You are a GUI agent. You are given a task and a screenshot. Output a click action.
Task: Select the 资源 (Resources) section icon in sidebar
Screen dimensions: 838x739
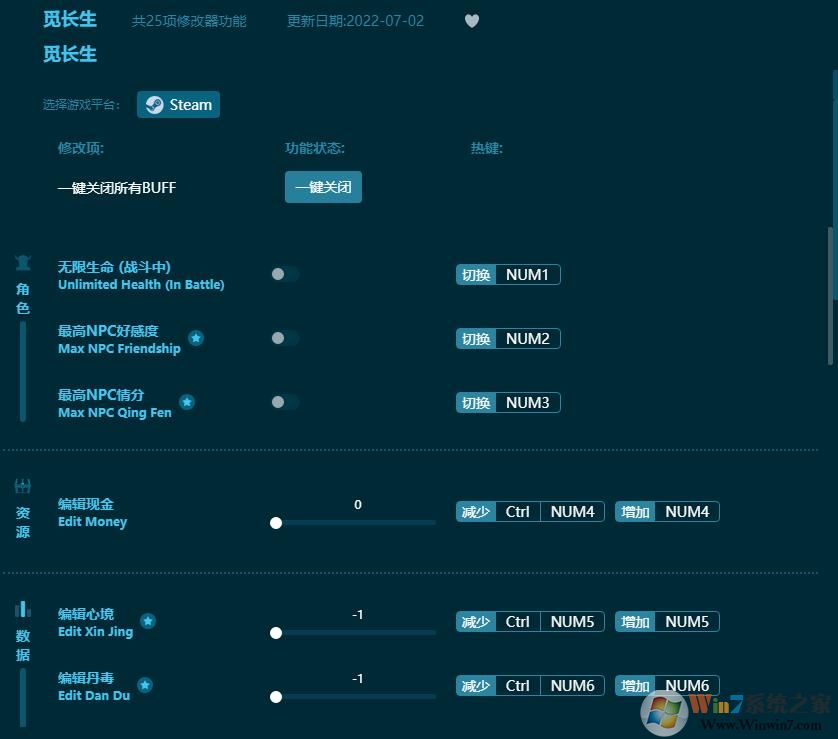pos(22,486)
